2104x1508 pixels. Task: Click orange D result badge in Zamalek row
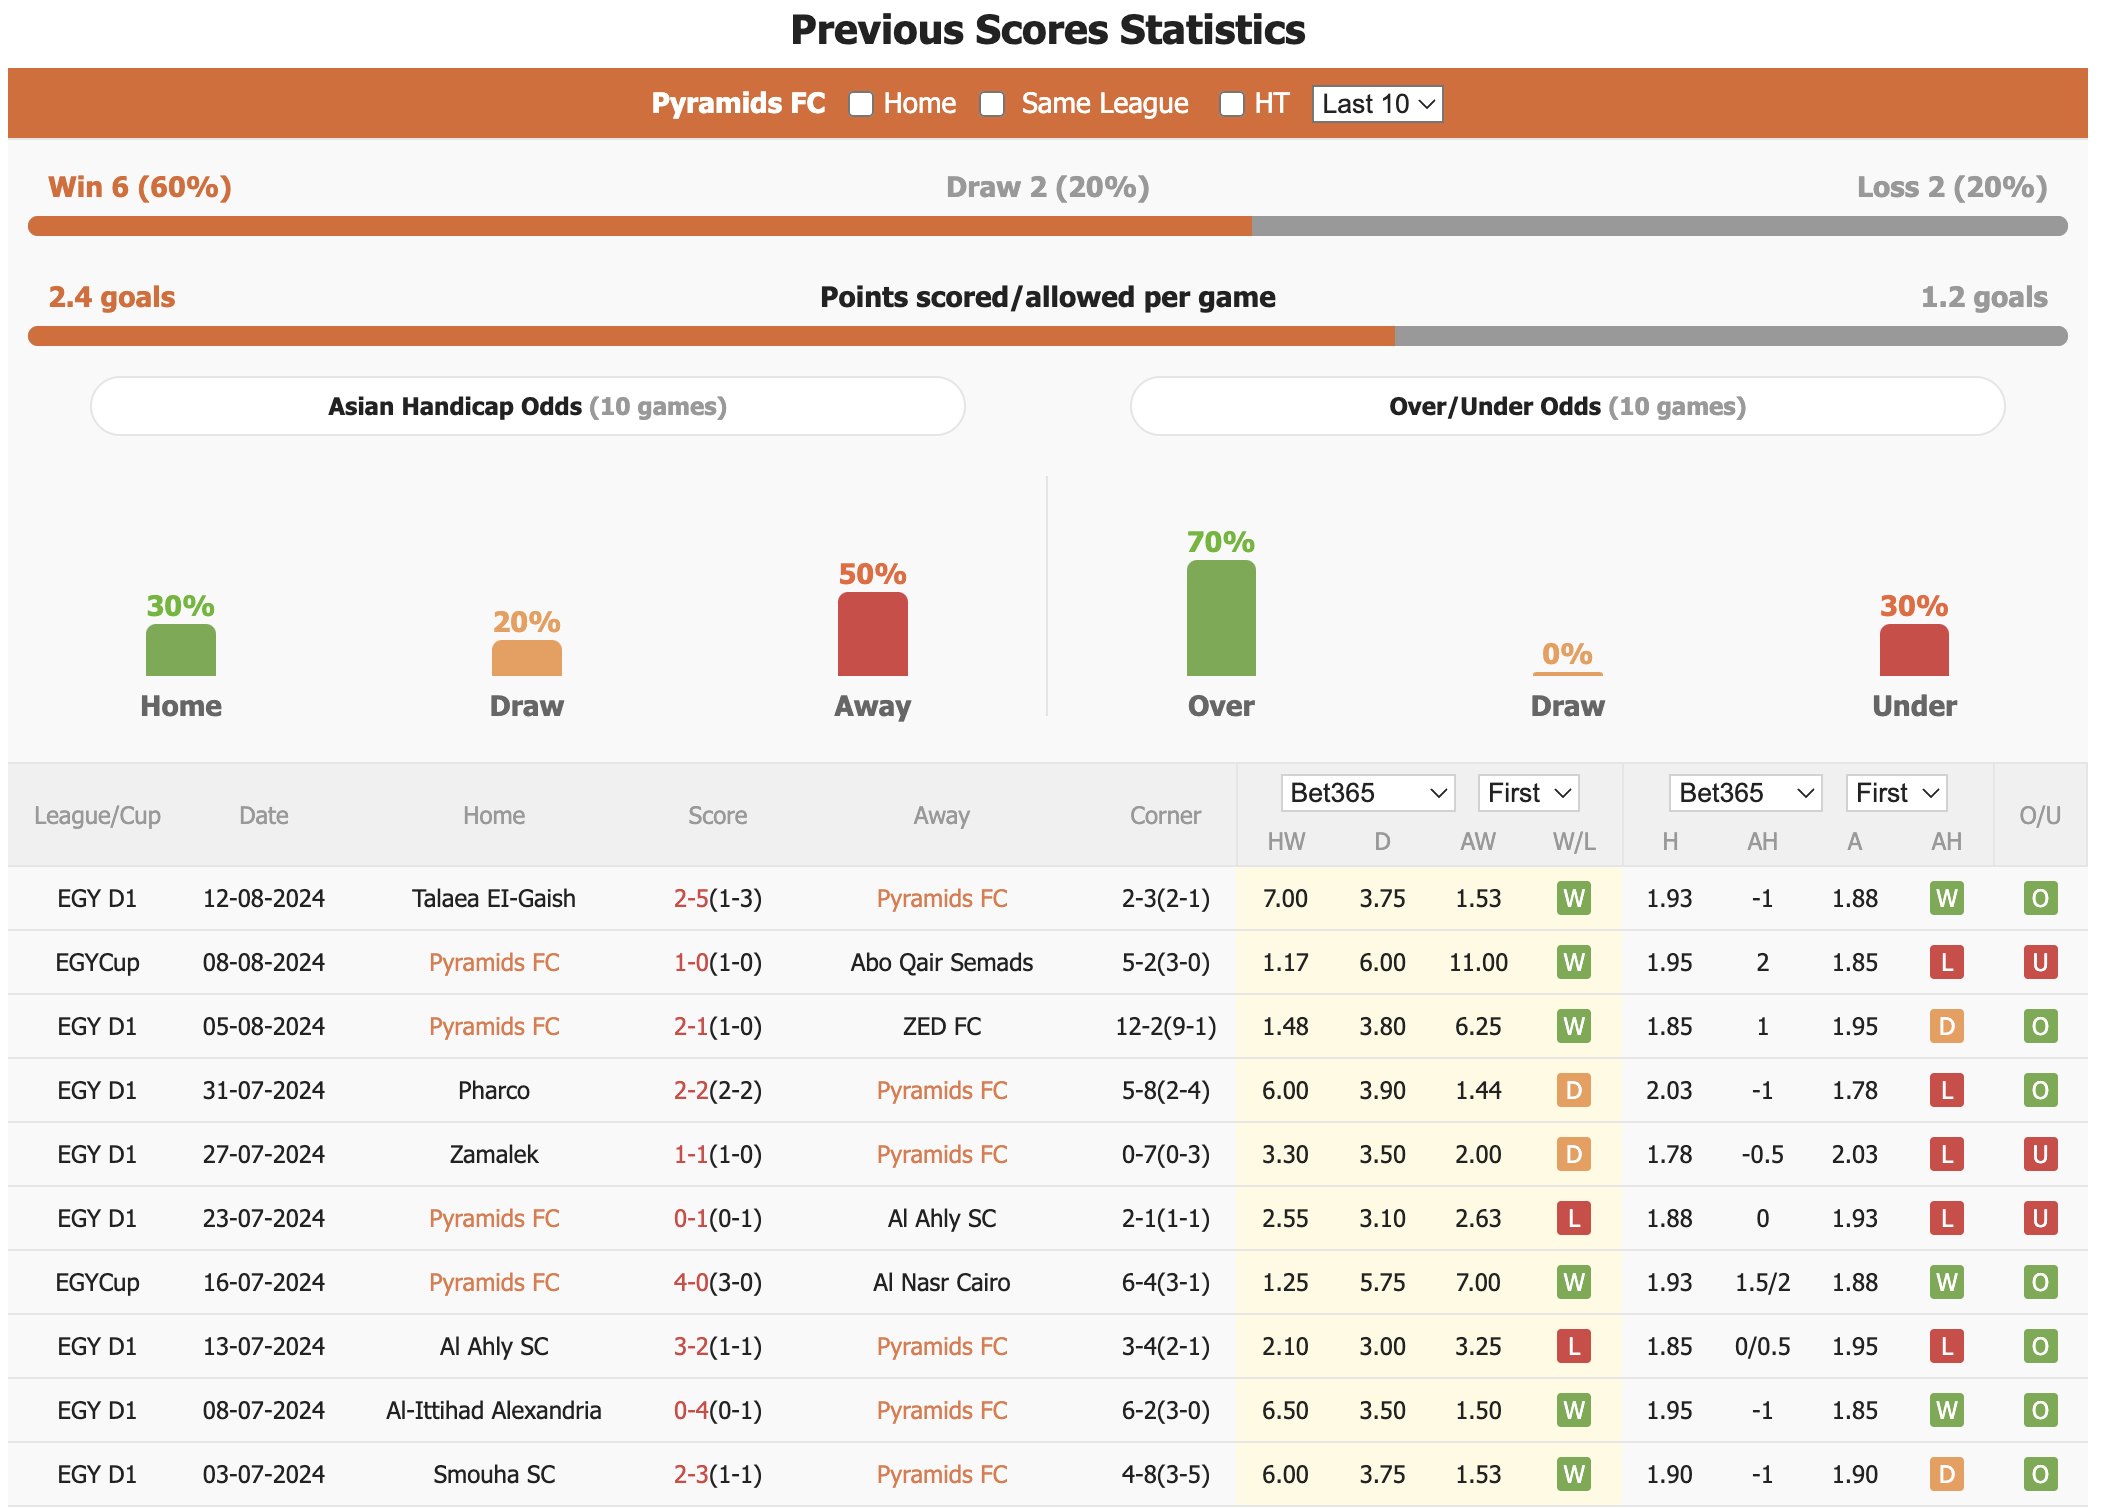(1574, 1154)
